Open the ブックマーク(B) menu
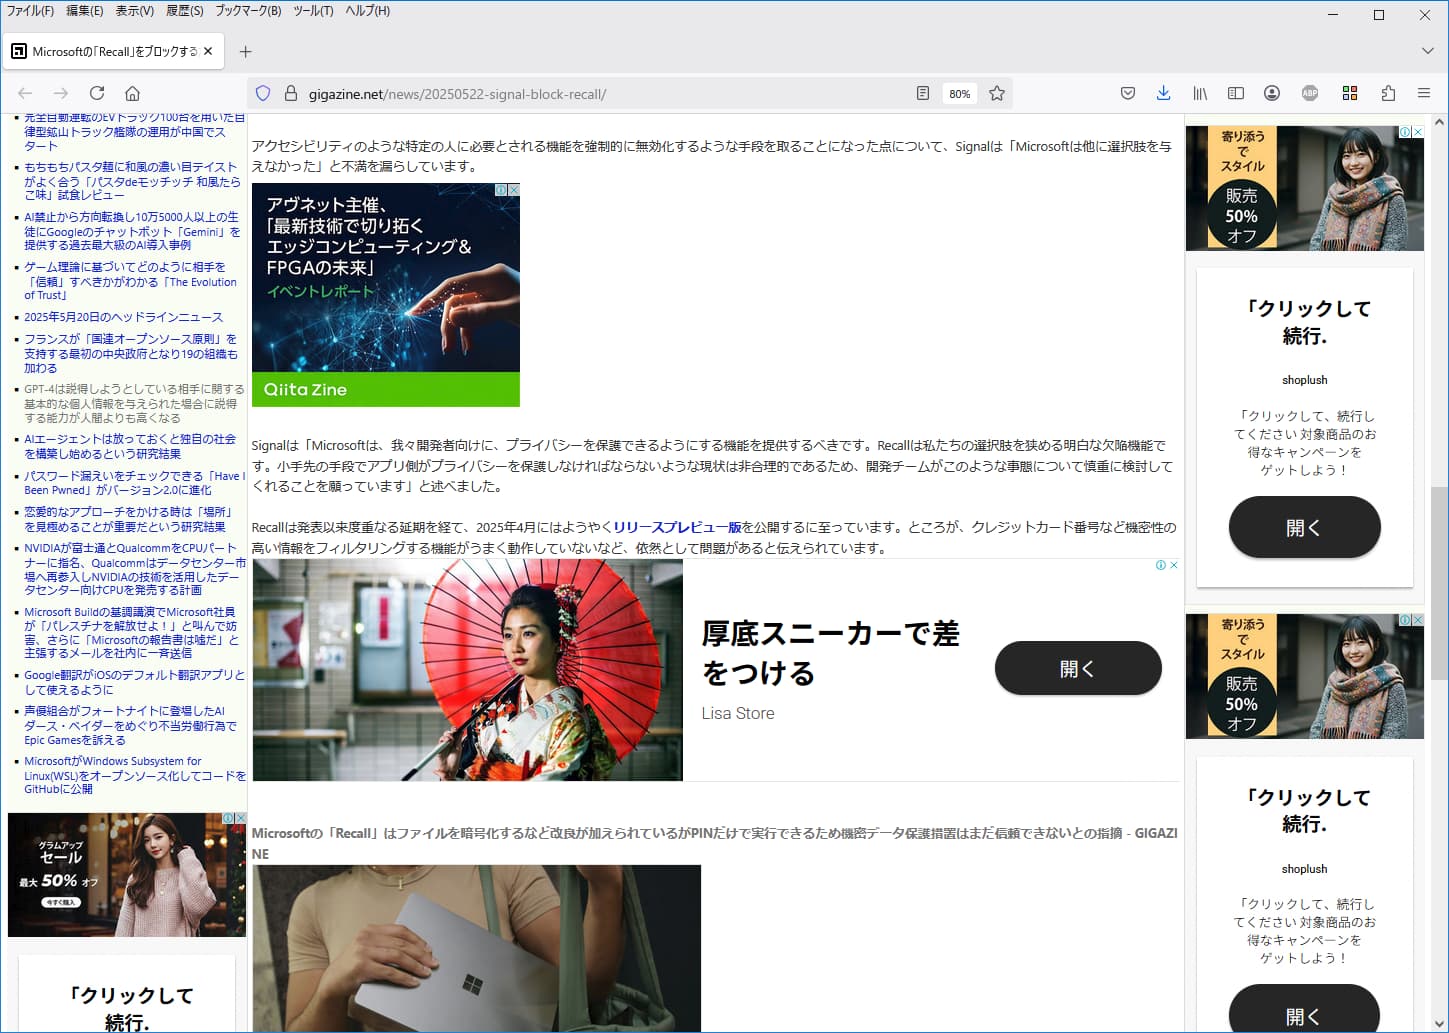1449x1033 pixels. [248, 11]
